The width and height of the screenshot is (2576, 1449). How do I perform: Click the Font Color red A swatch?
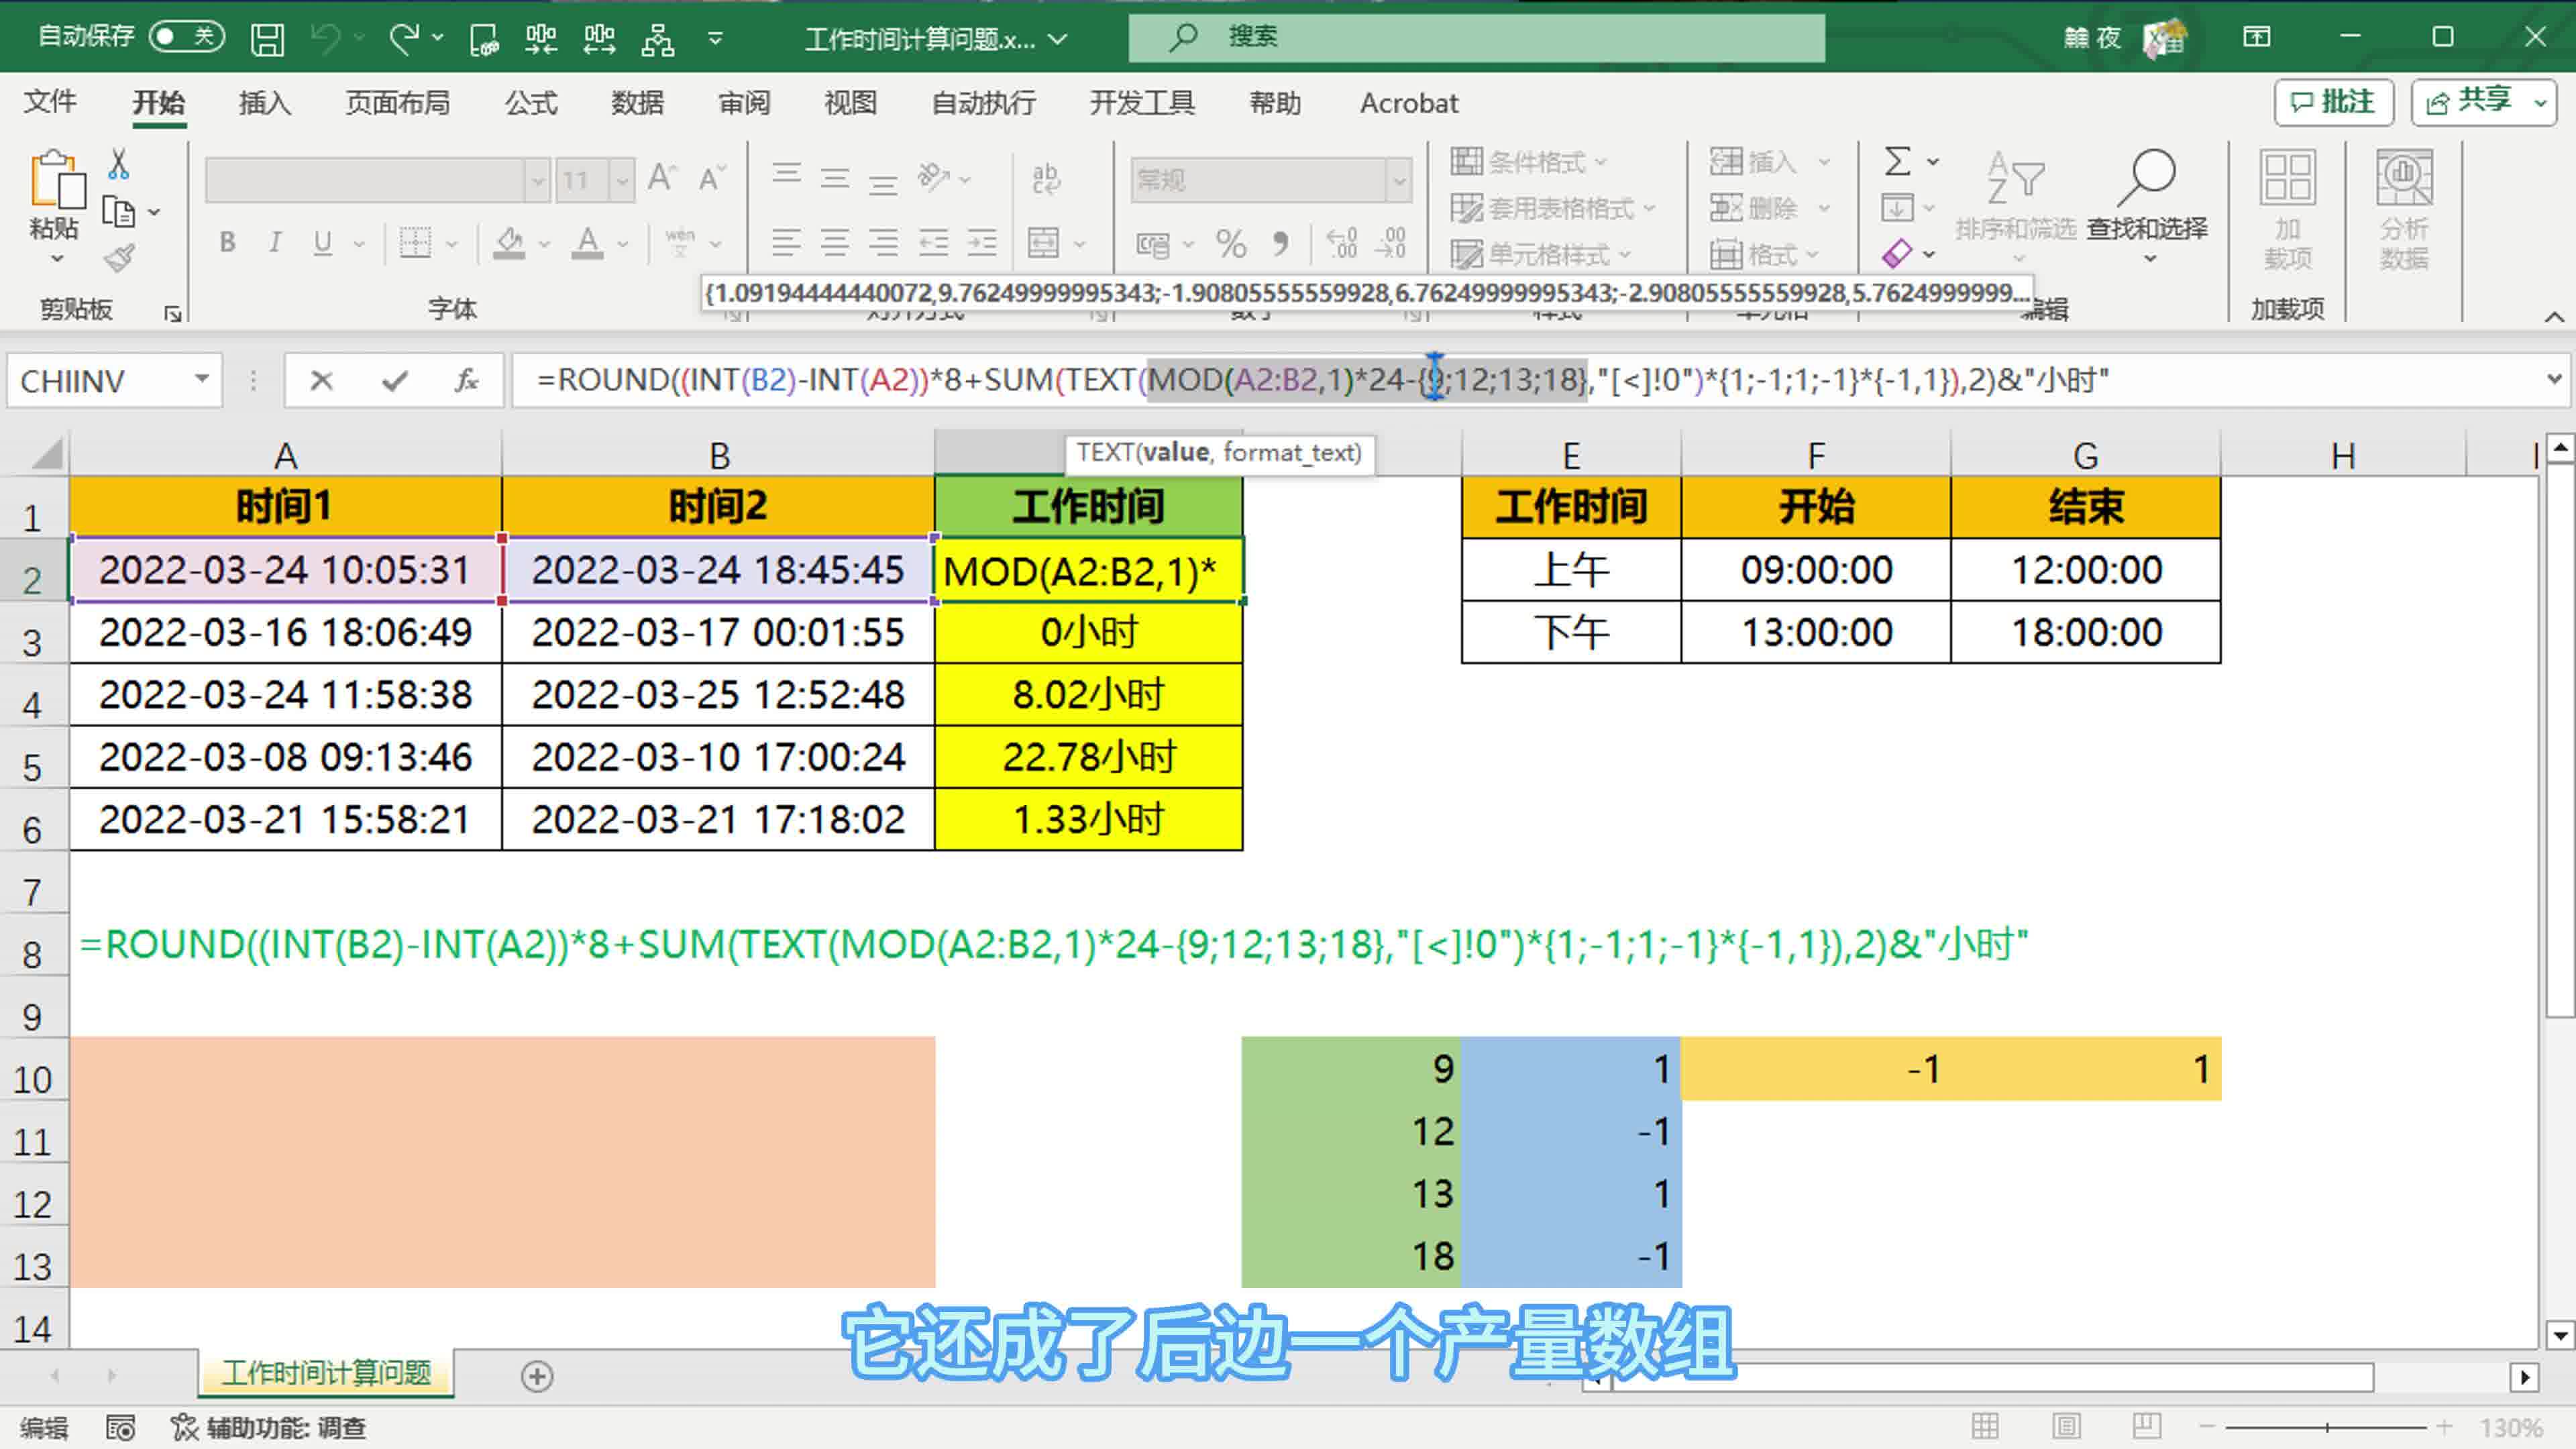point(587,243)
